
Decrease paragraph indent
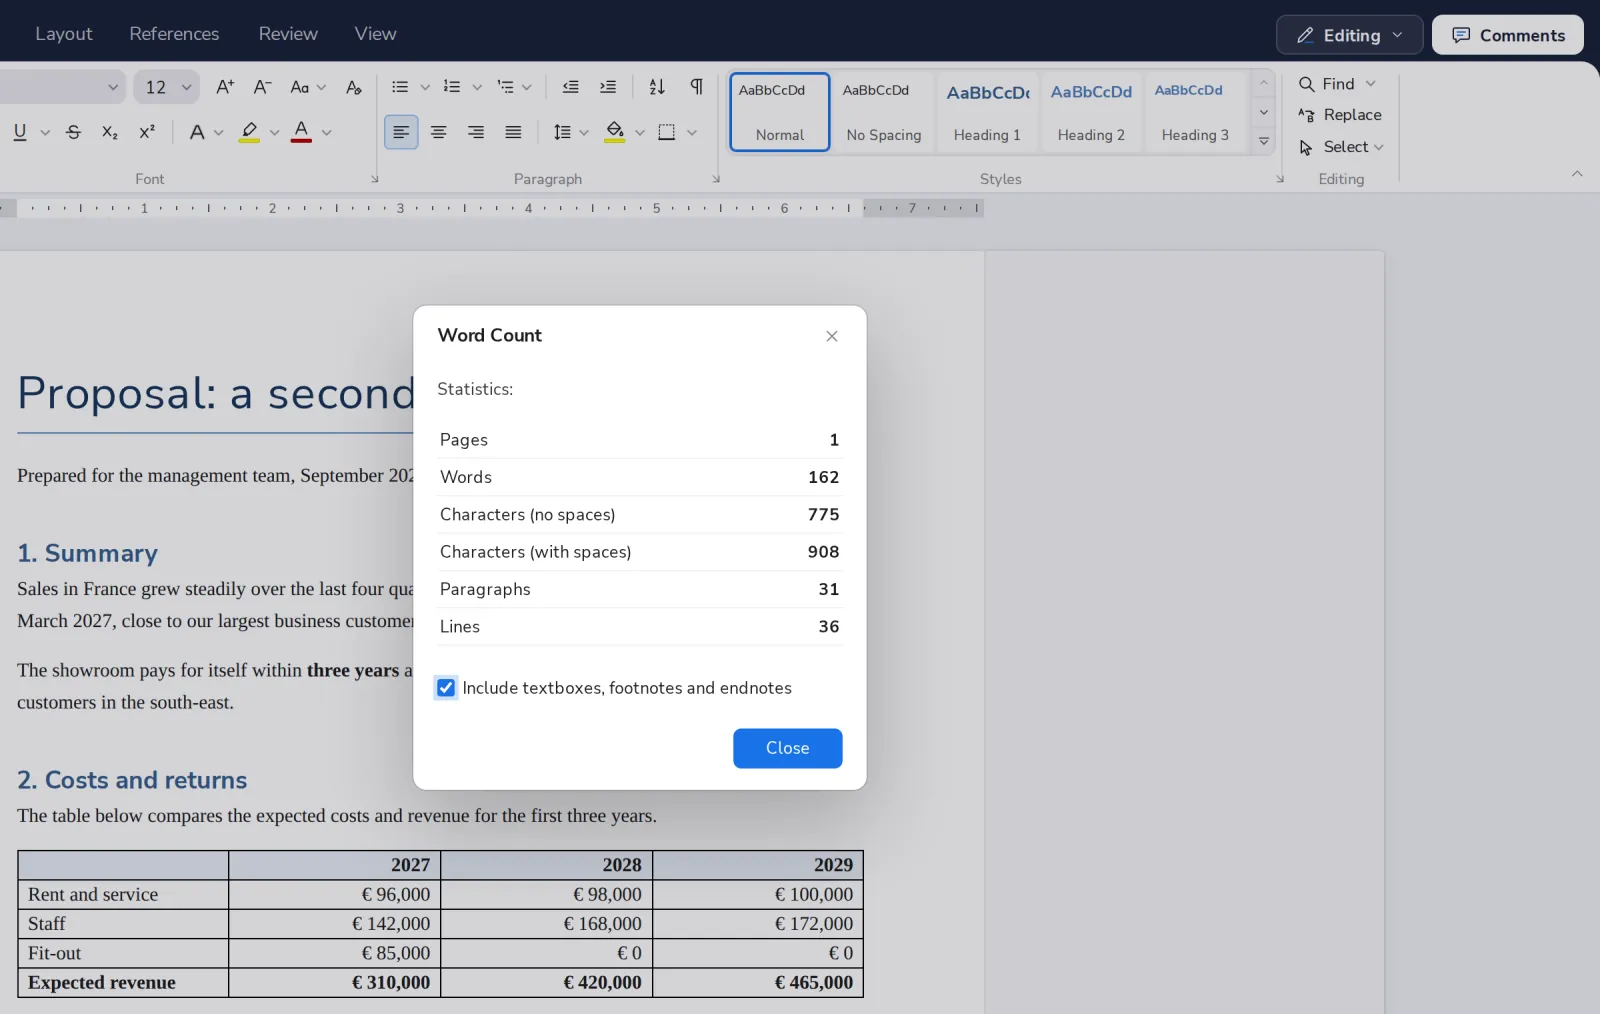tap(570, 87)
